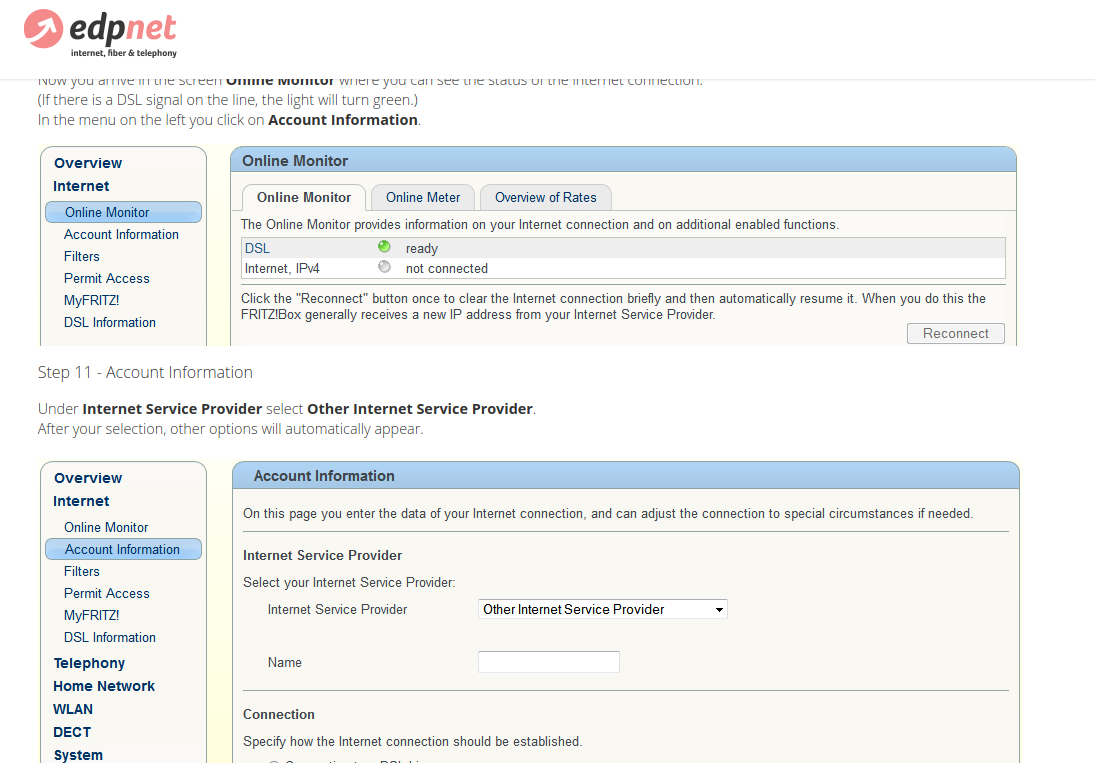Viewport: 1095px width, 763px height.
Task: Select Account Information in upper sidebar menu
Action: [121, 234]
